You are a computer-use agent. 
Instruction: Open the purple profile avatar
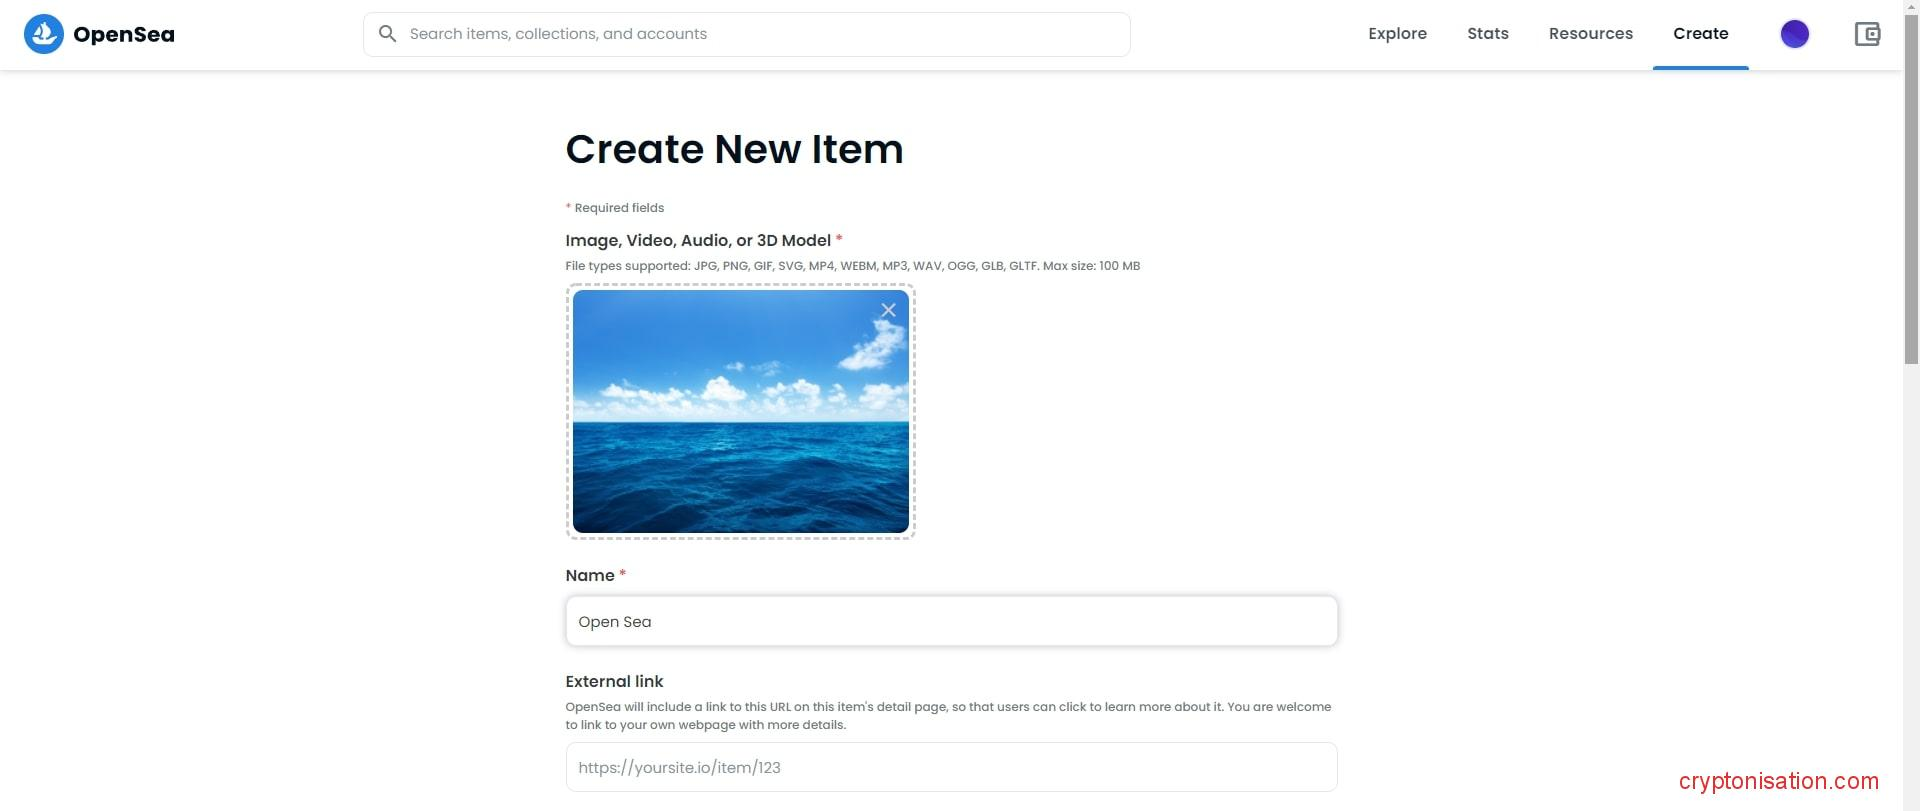click(1794, 34)
